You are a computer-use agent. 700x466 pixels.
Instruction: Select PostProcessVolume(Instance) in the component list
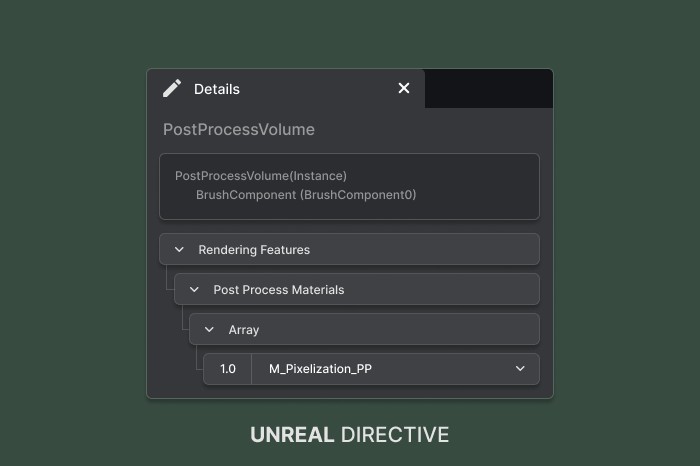click(261, 176)
